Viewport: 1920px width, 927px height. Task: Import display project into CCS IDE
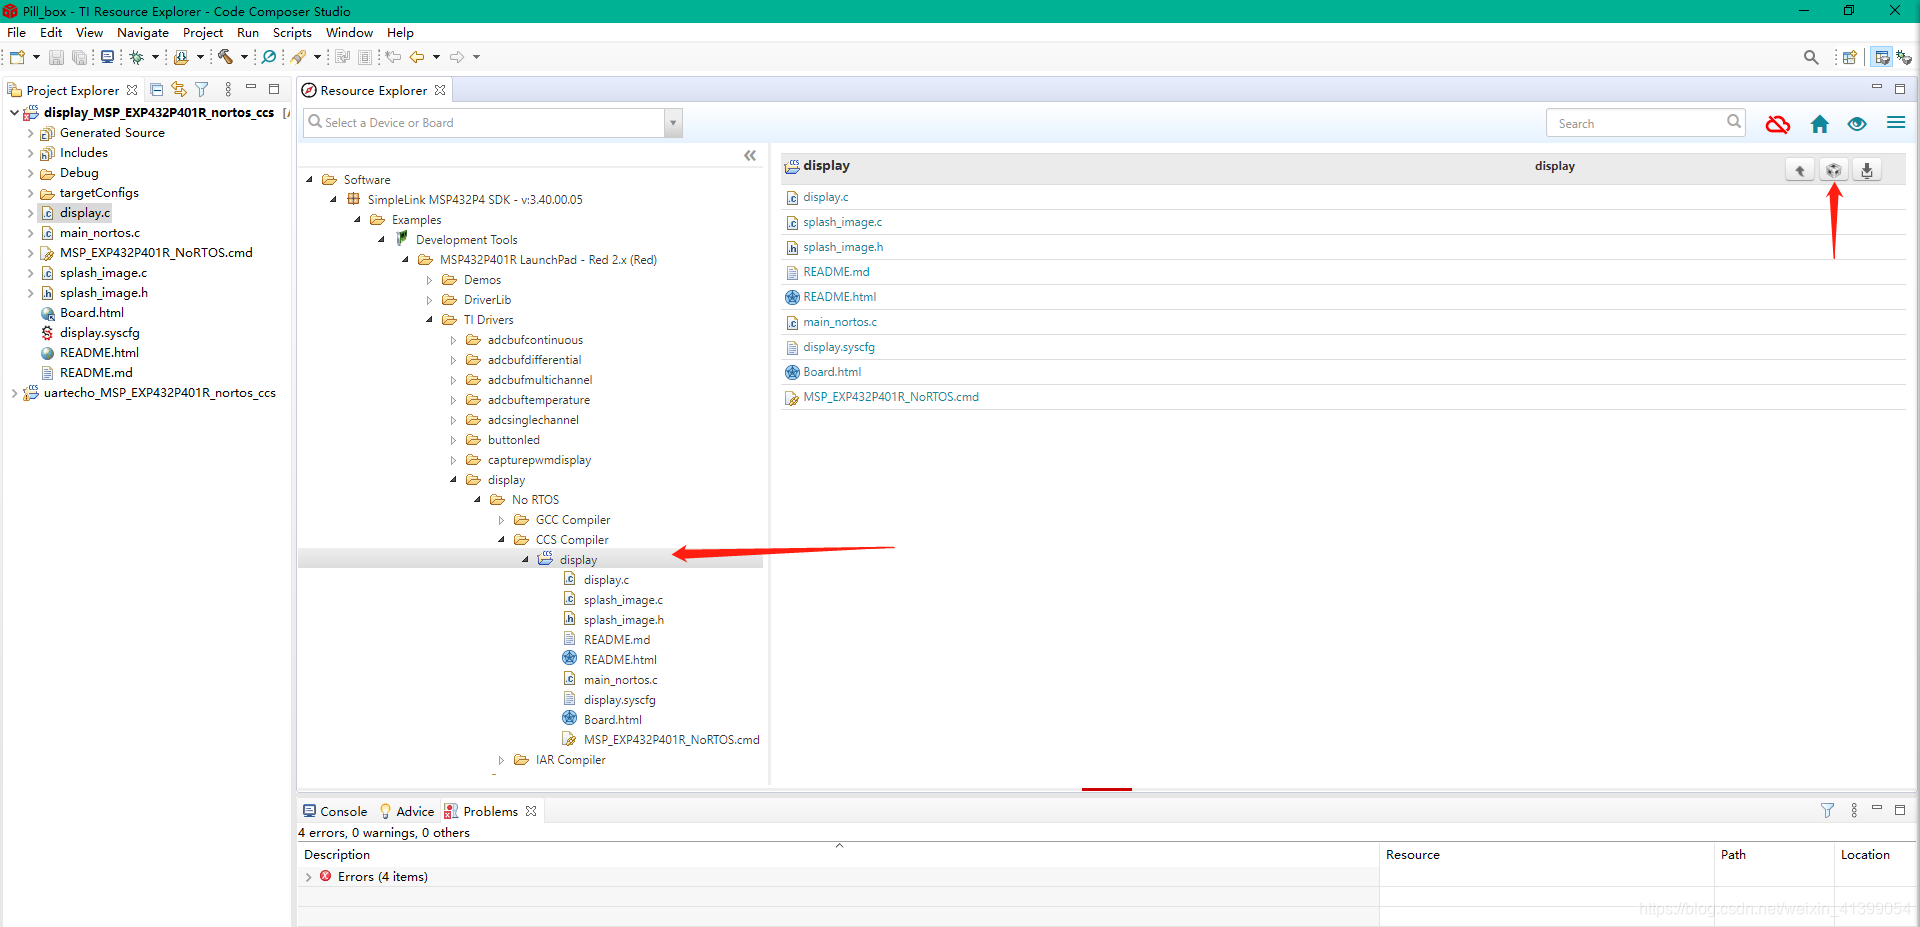[x=1833, y=170]
